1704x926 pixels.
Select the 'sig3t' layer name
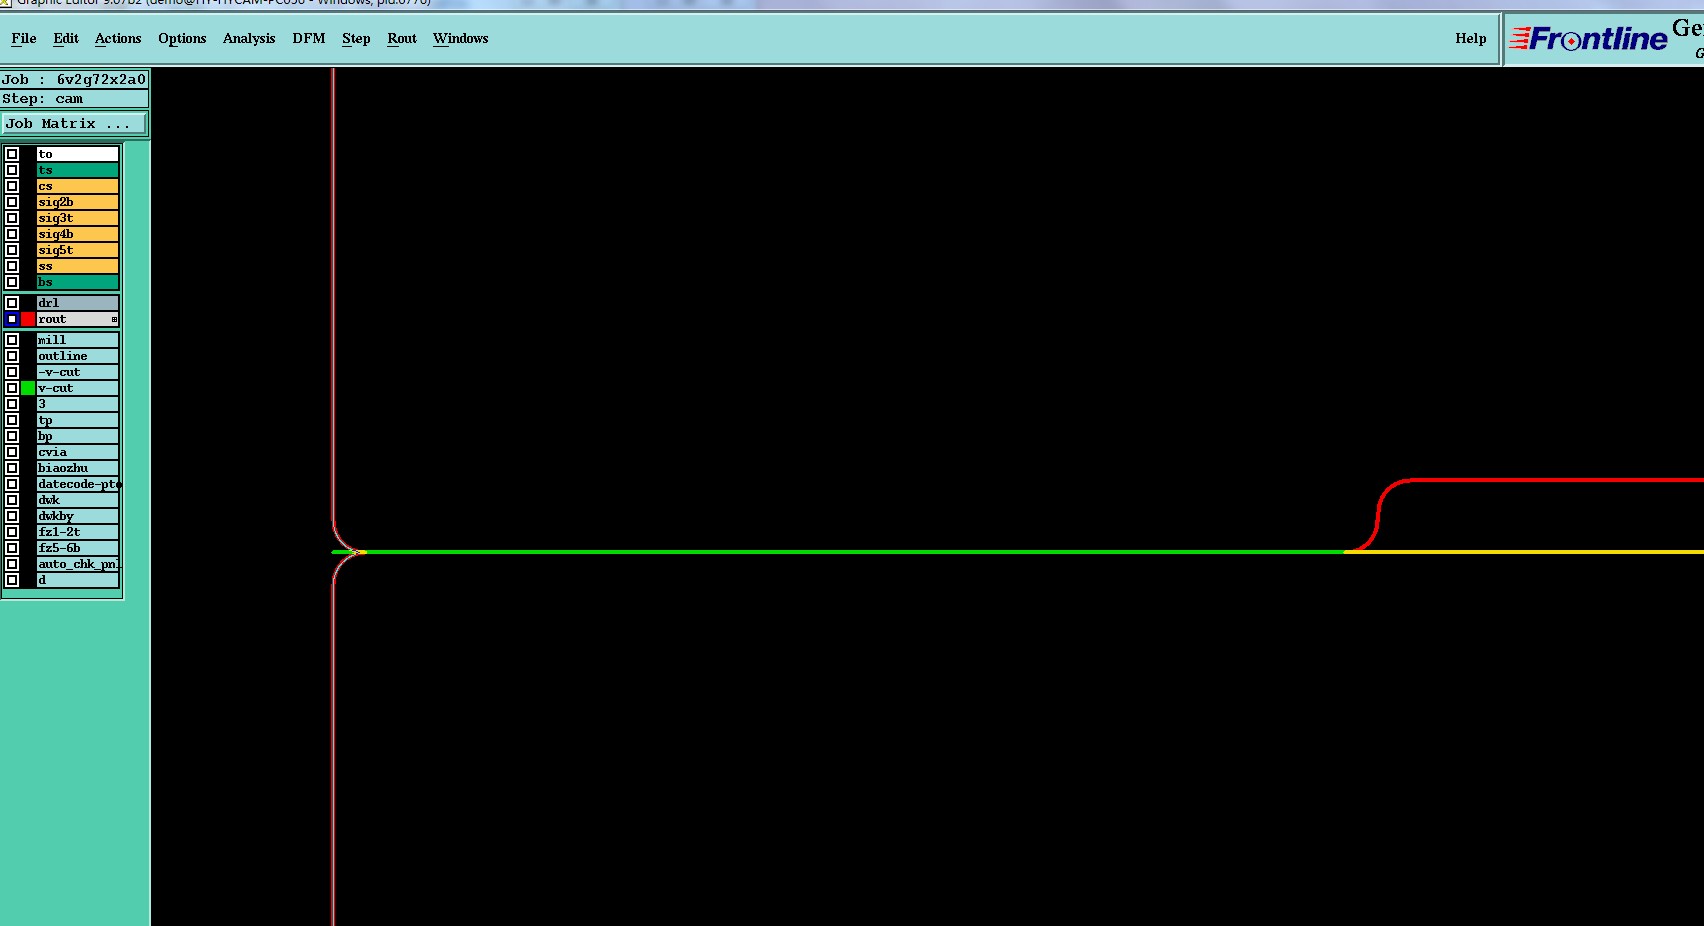pyautogui.click(x=78, y=218)
